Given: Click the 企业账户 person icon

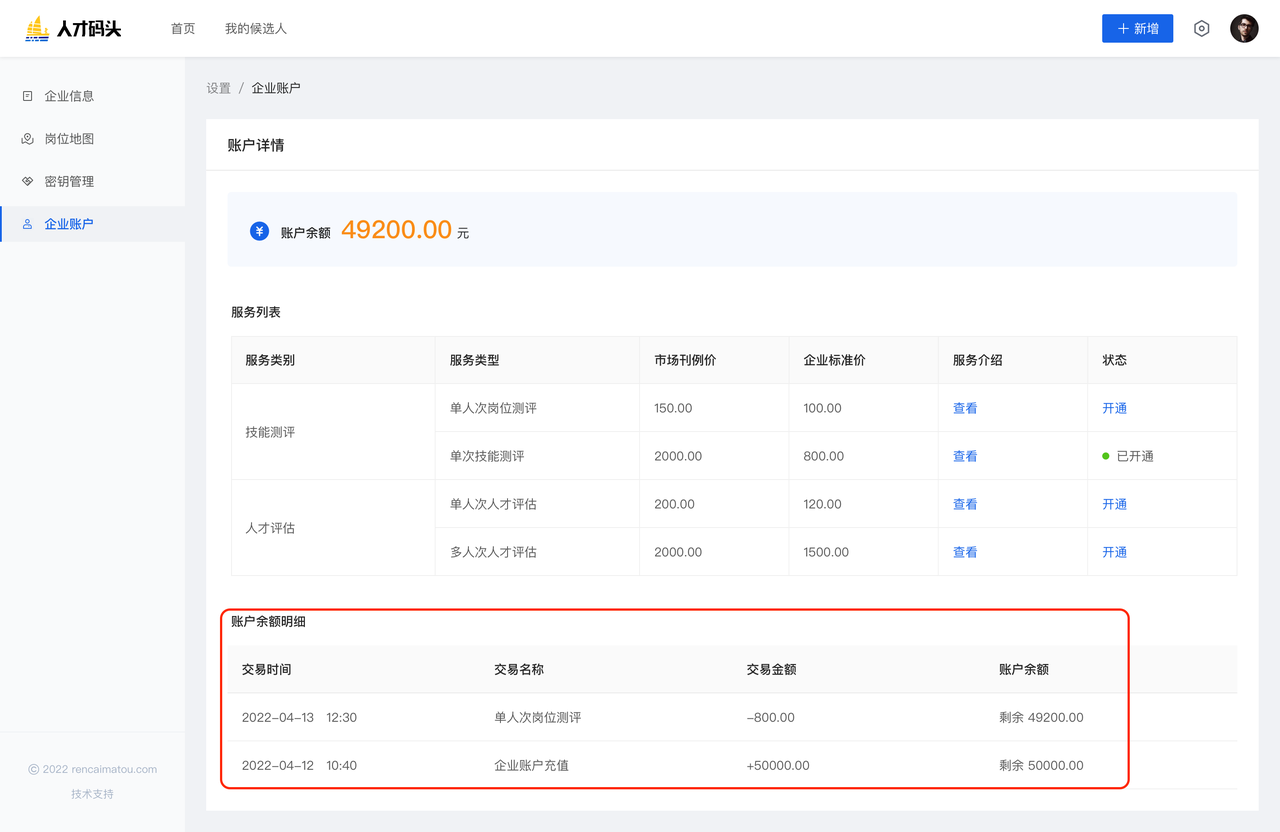Looking at the screenshot, I should pos(27,224).
